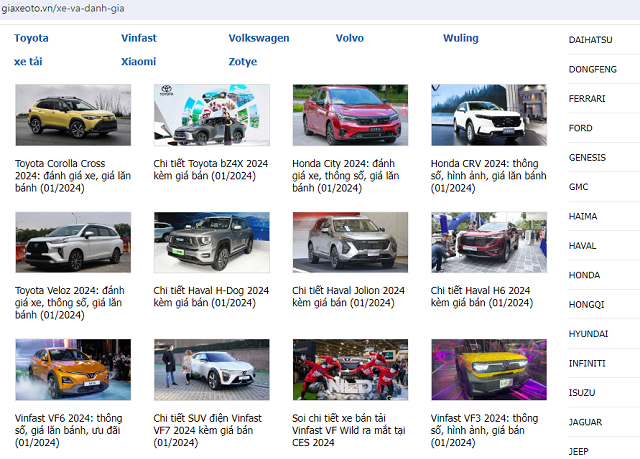
Task: Select the Wuling brand link
Action: click(x=461, y=38)
